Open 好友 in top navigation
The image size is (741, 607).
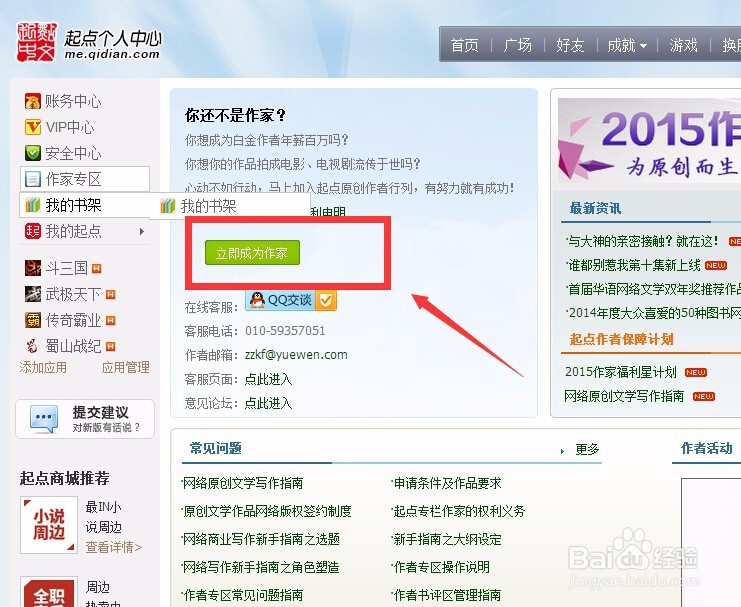(x=570, y=45)
